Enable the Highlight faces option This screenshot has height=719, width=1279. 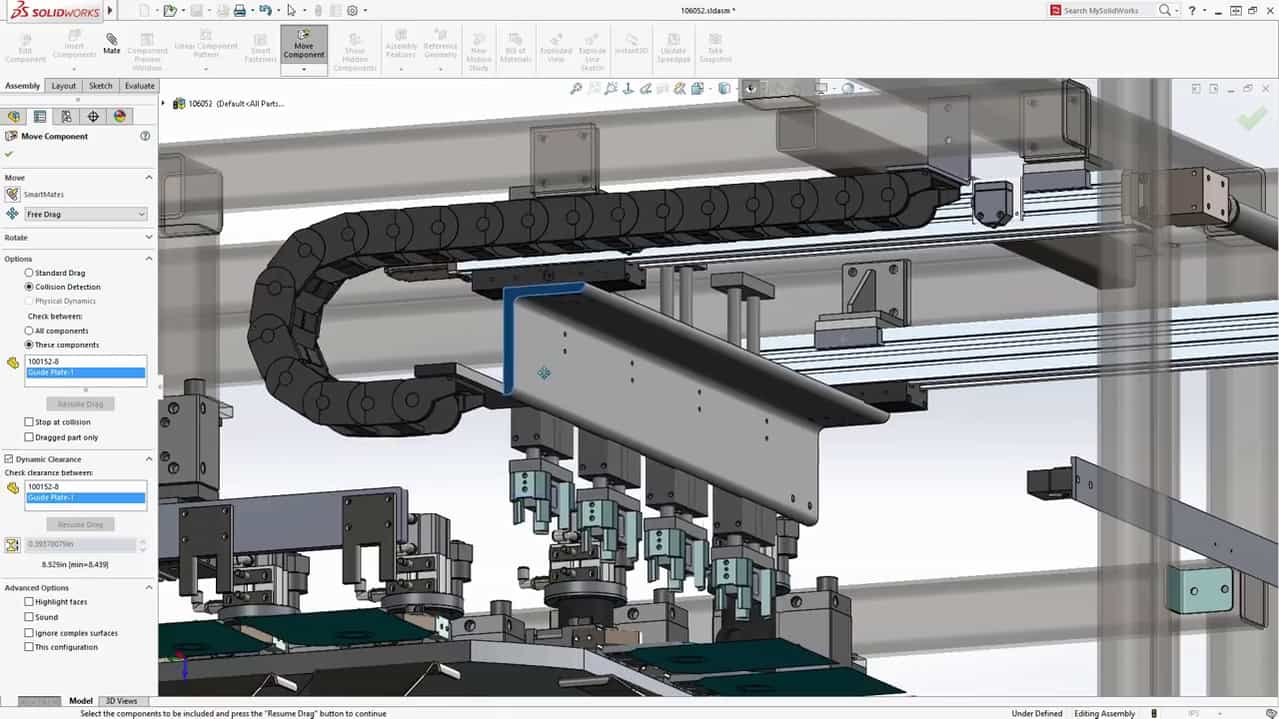click(30, 601)
